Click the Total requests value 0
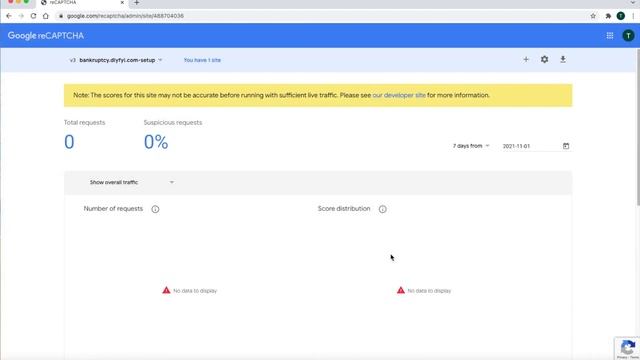The width and height of the screenshot is (640, 360). coord(69,142)
